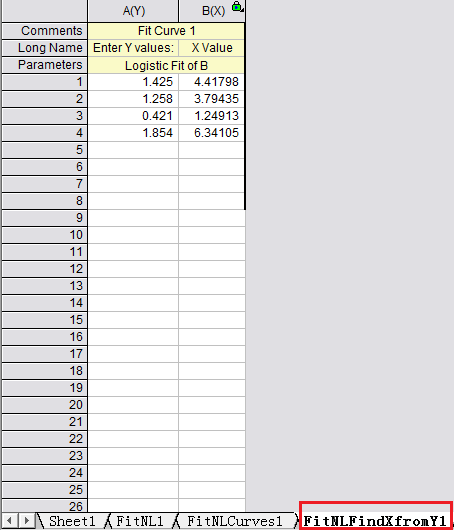Switch to the Sheet1 tab

(72, 521)
